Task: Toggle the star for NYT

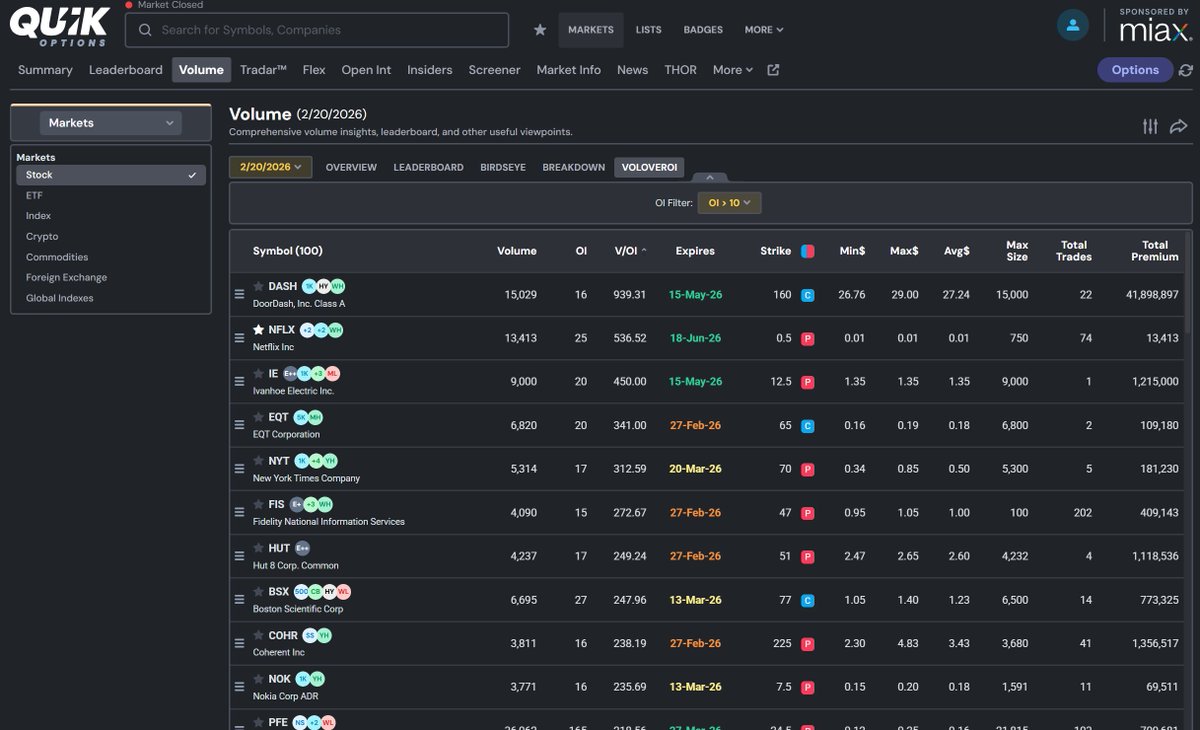Action: 258,461
